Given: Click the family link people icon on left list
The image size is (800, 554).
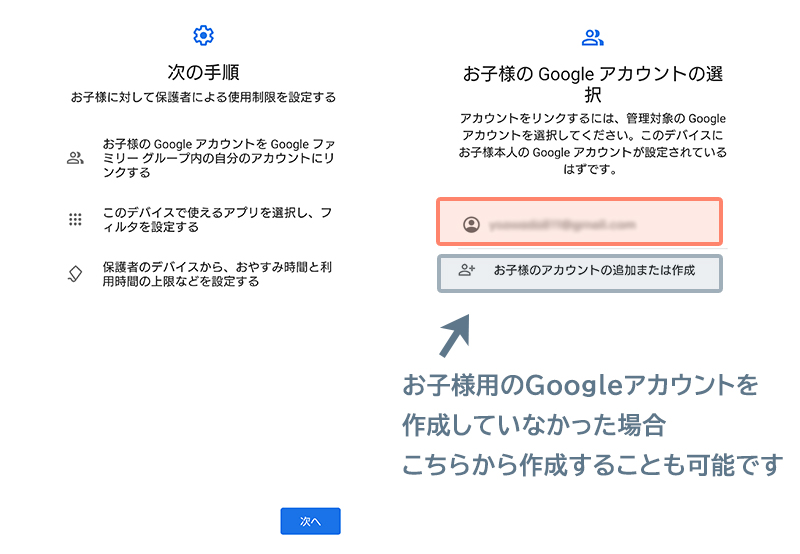Looking at the screenshot, I should (75, 158).
